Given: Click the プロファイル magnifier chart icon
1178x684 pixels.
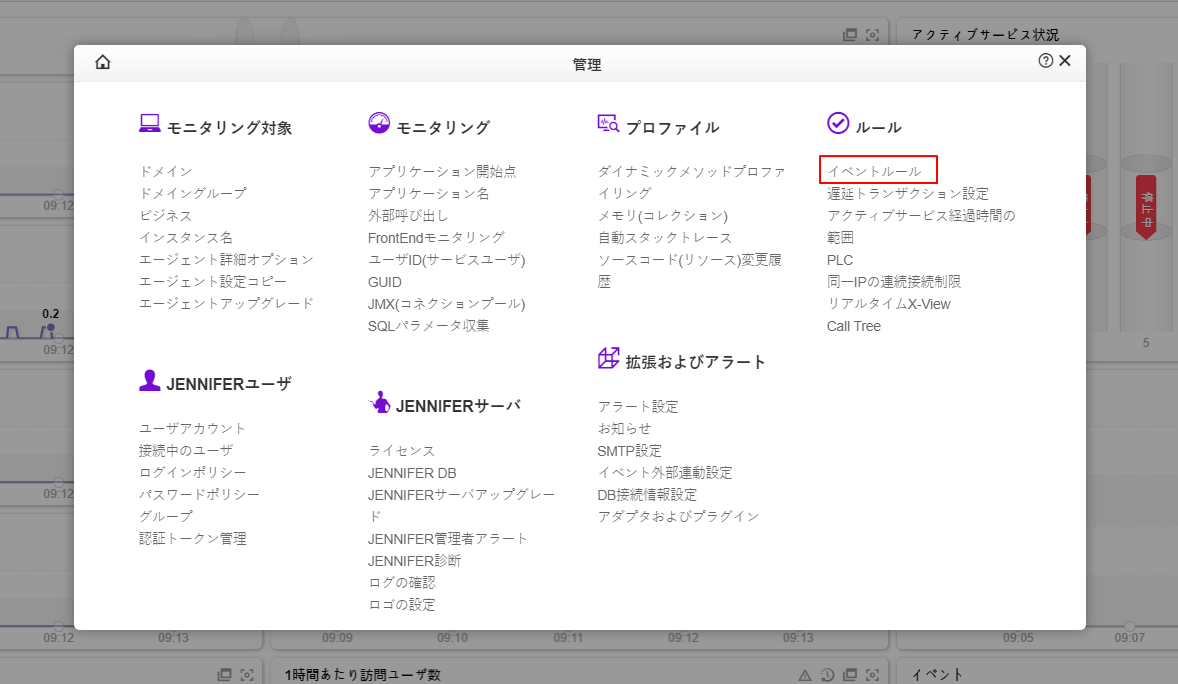Looking at the screenshot, I should tap(608, 124).
